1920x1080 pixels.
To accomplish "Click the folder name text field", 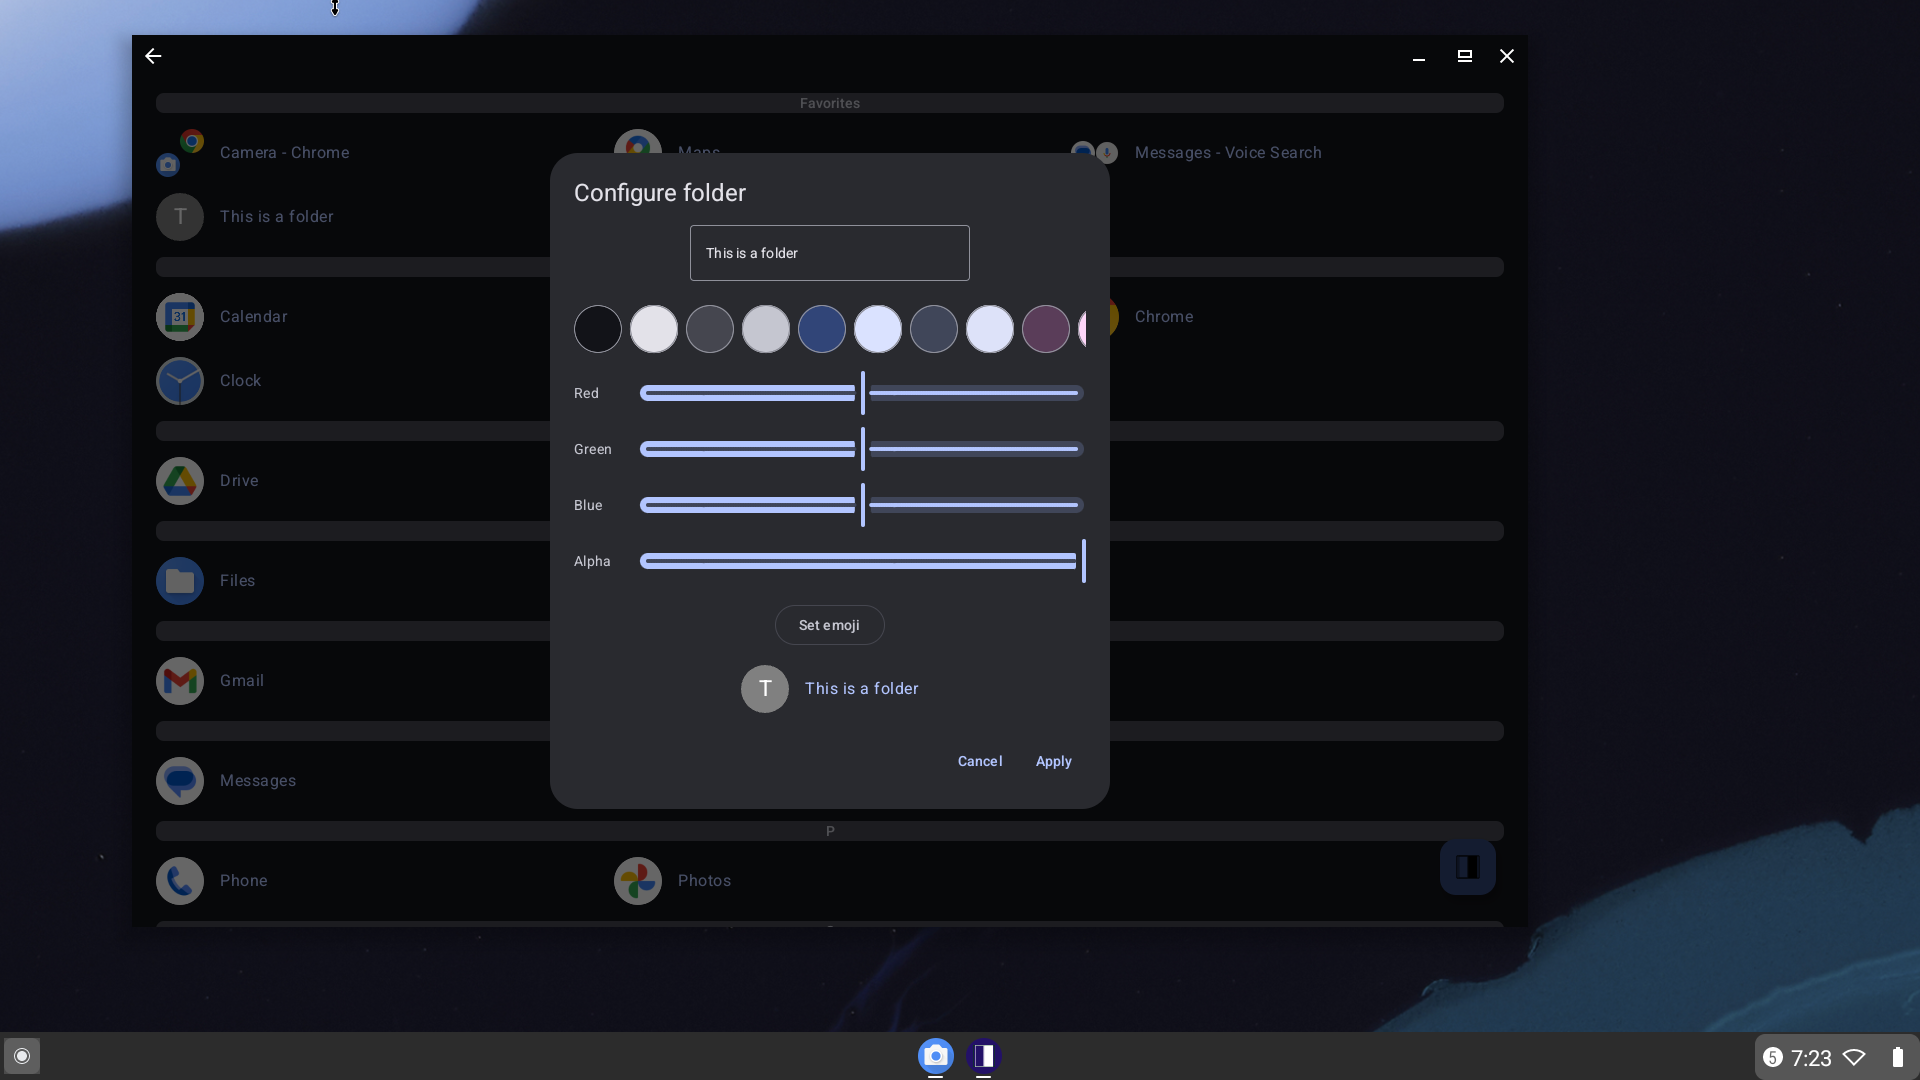I will tap(830, 253).
